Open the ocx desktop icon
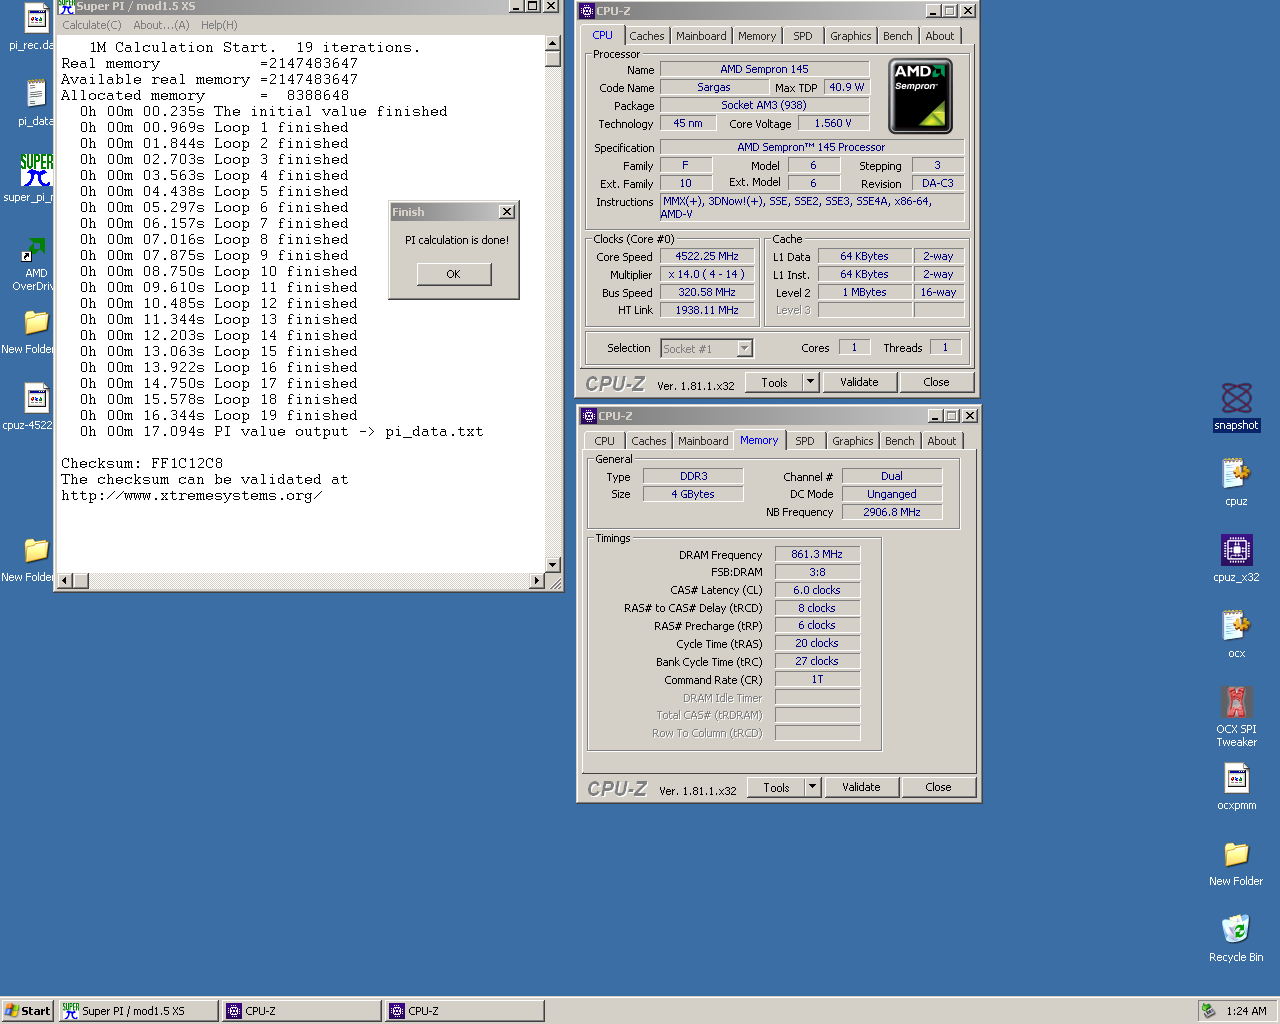1280x1024 pixels. (x=1236, y=626)
